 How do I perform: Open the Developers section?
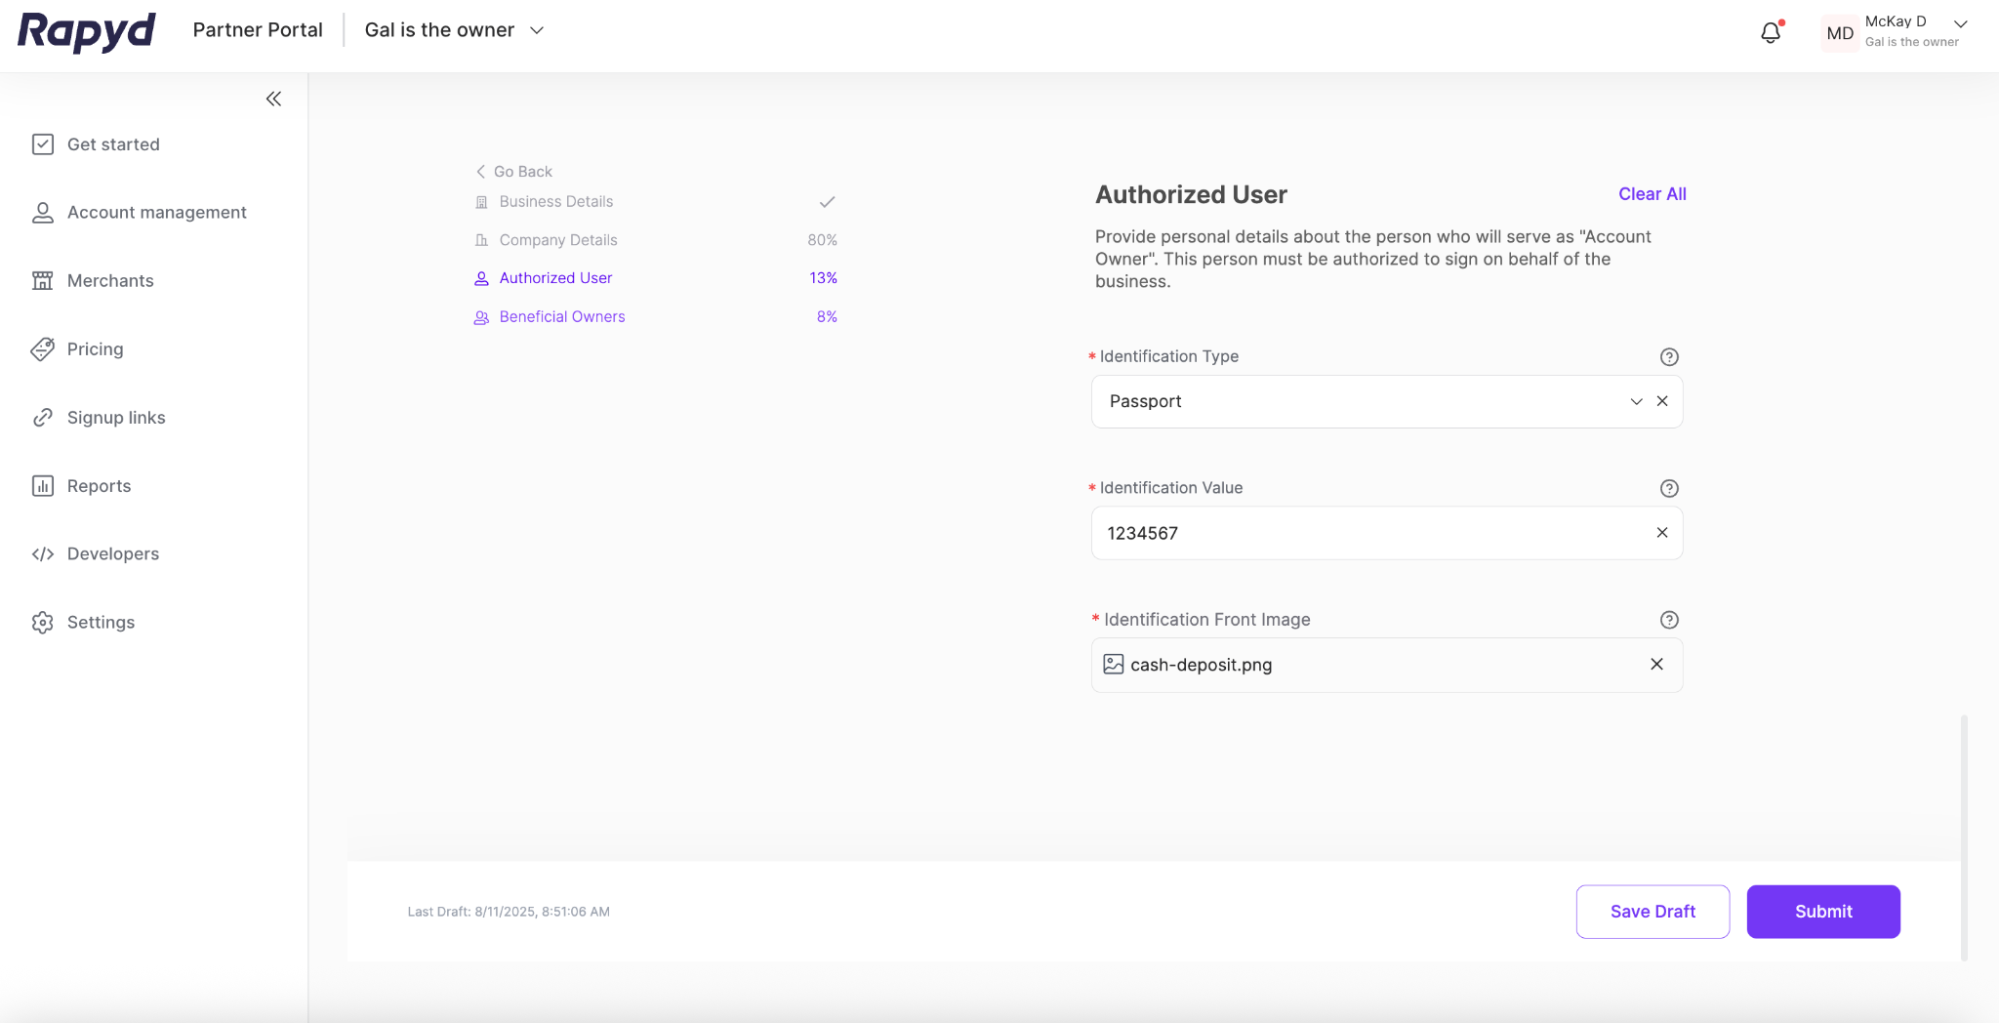coord(112,554)
